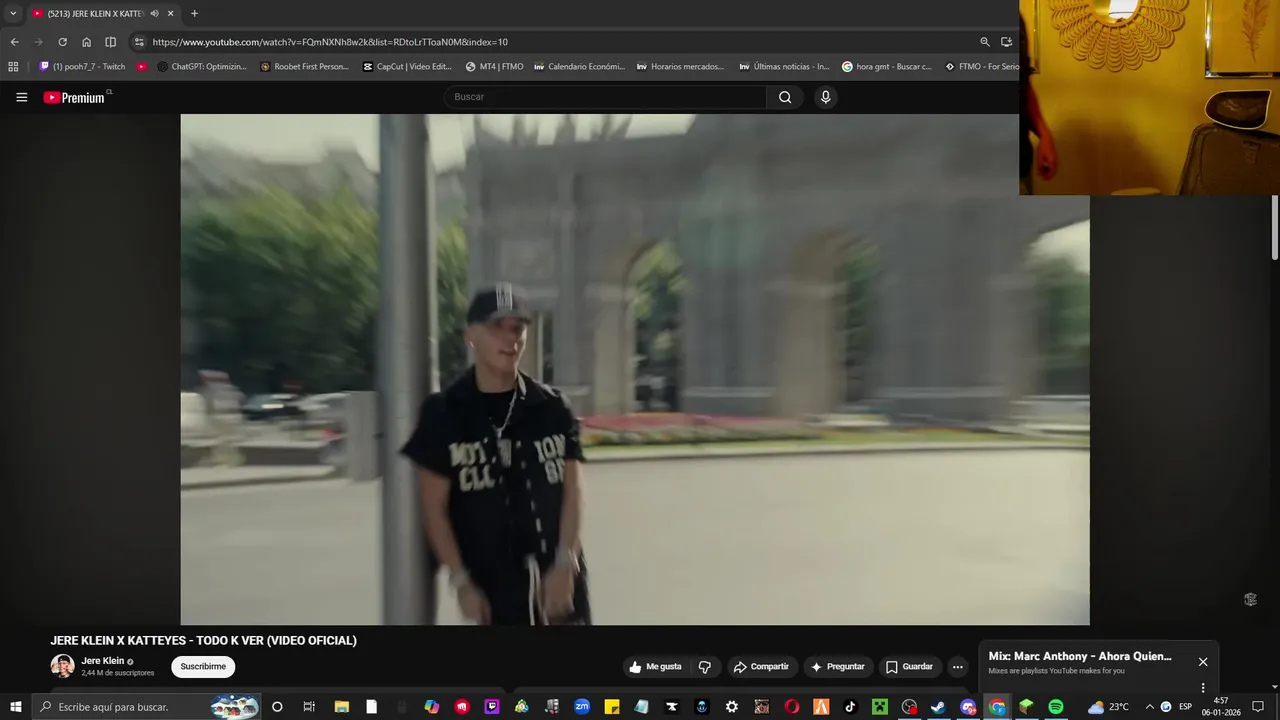
Task: Show hidden system tray icons arrow
Action: [x=1149, y=707]
